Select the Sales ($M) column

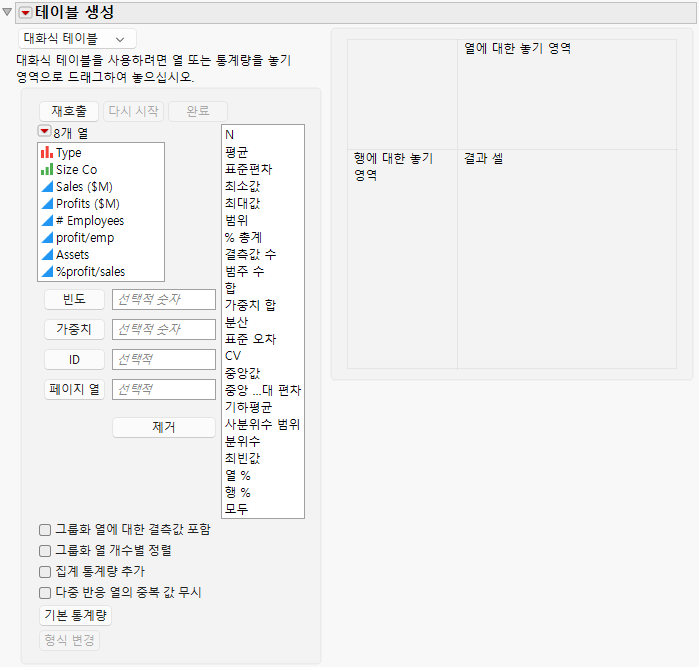click(101, 186)
